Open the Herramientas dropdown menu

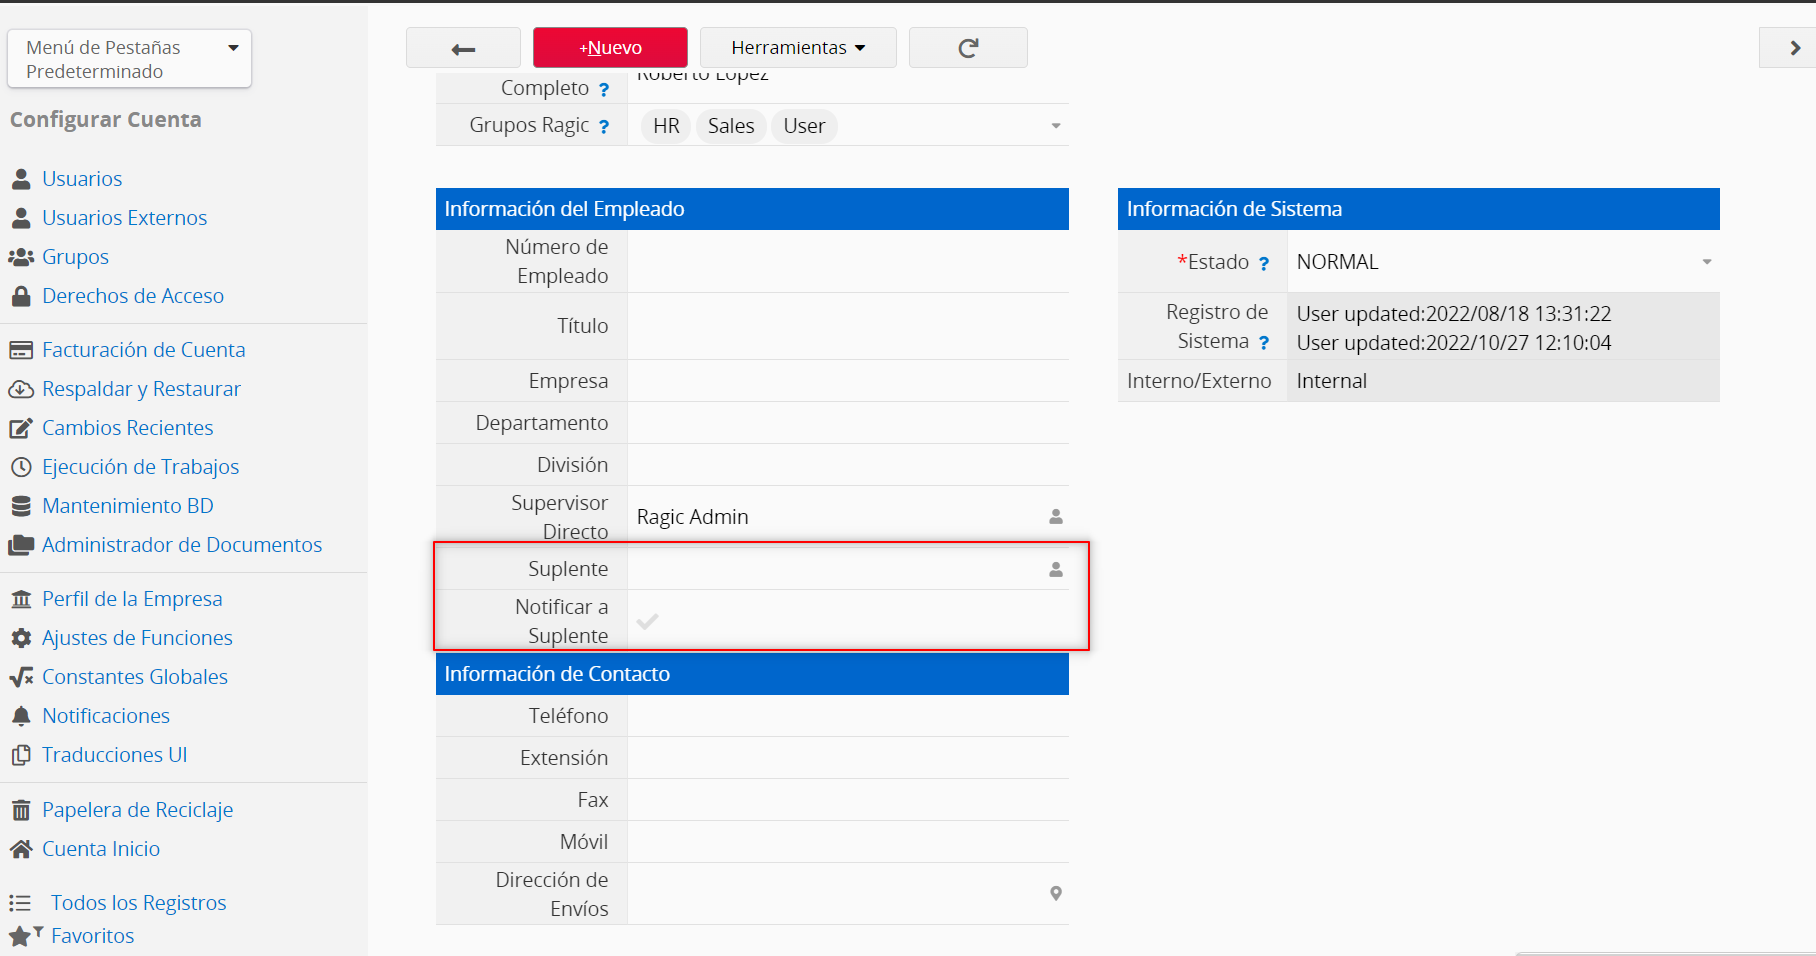(x=797, y=48)
